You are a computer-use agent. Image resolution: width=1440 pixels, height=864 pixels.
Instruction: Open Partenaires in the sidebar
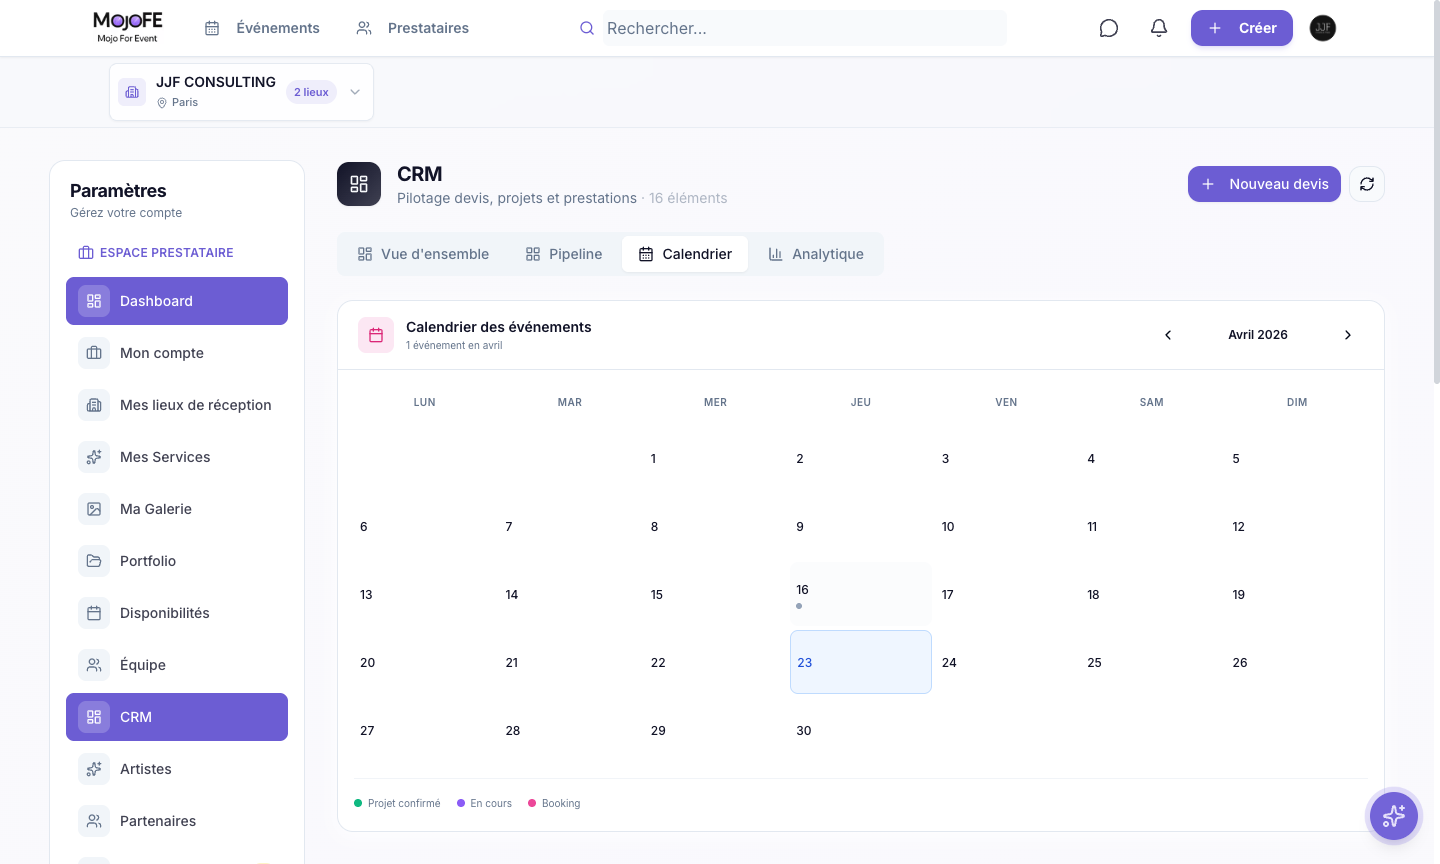[x=177, y=821]
